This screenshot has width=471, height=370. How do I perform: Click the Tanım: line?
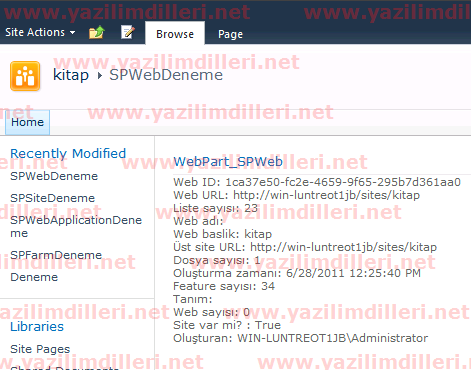[193, 299]
